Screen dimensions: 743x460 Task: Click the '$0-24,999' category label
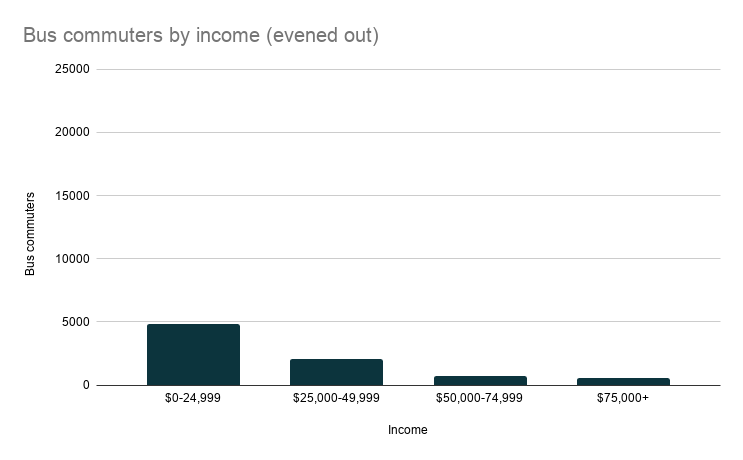(193, 398)
